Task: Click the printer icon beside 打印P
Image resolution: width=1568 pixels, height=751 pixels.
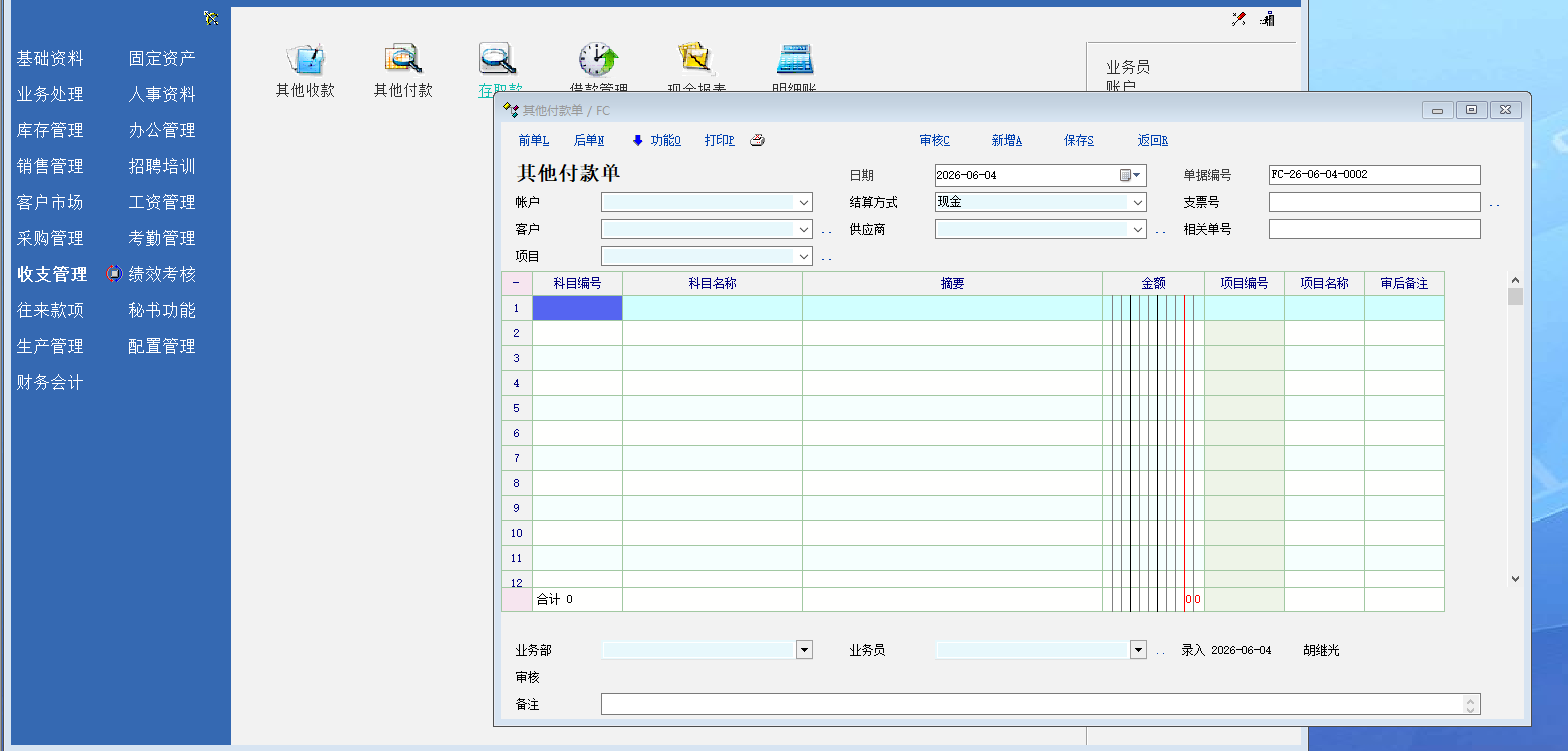Action: [x=758, y=140]
